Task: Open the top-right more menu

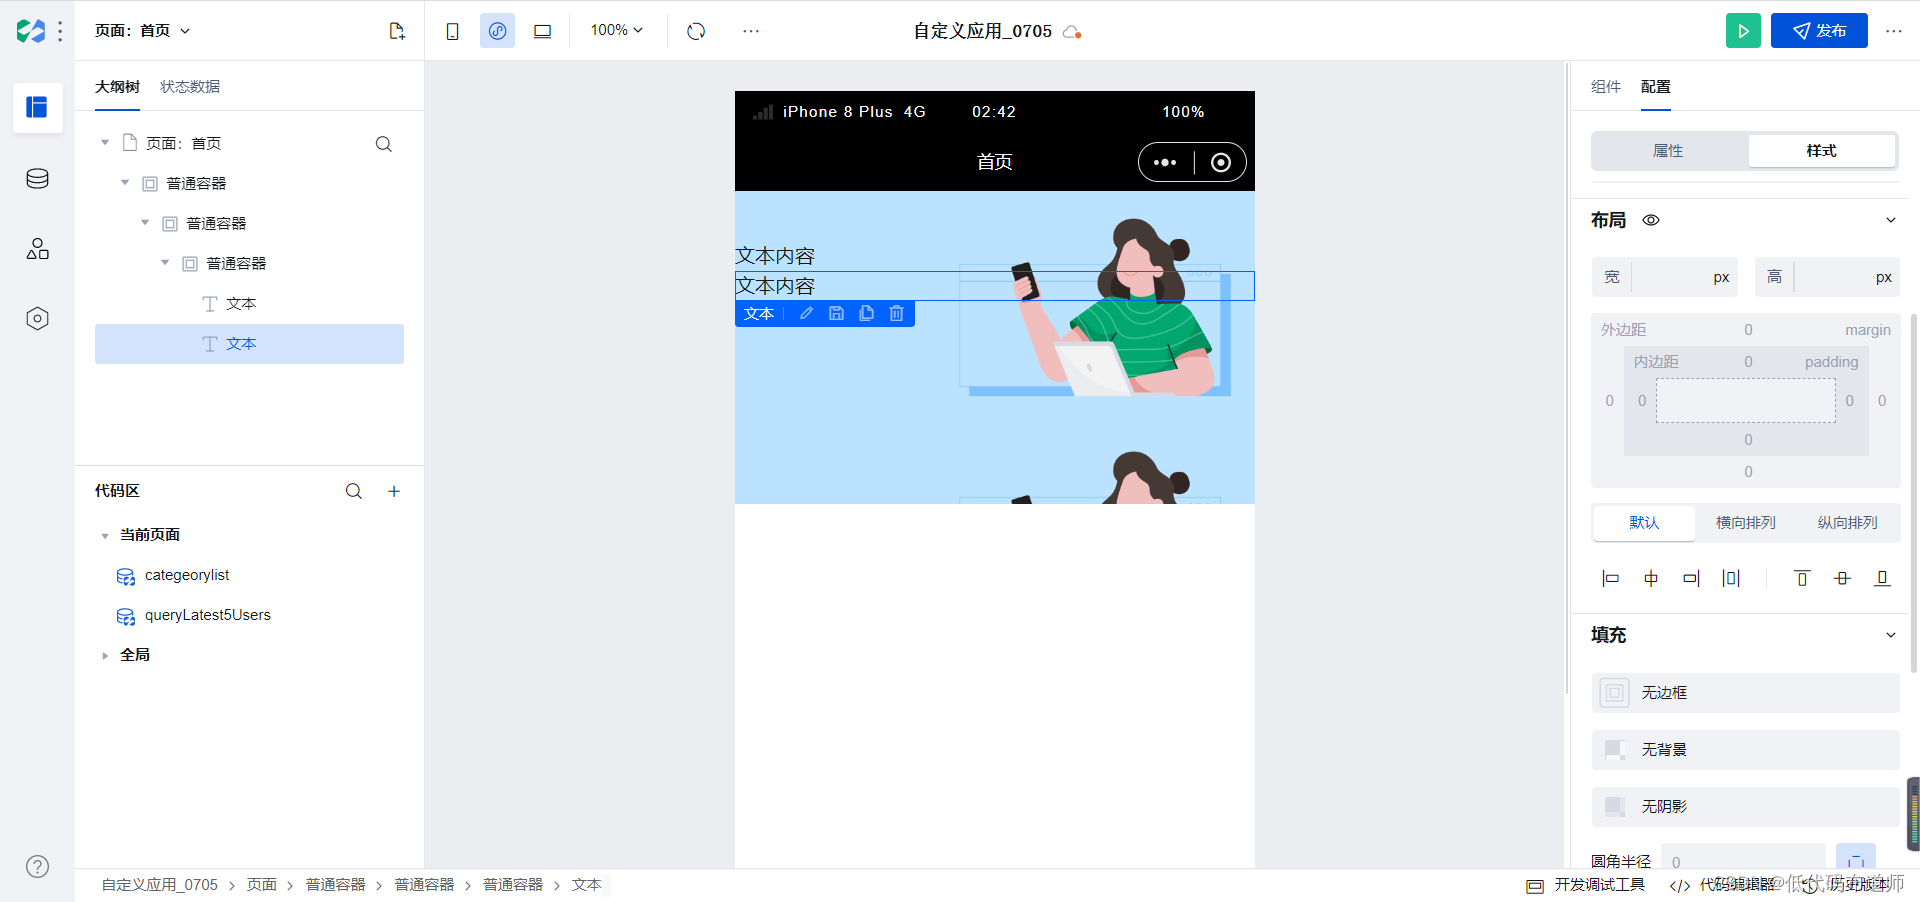Action: (x=1894, y=31)
